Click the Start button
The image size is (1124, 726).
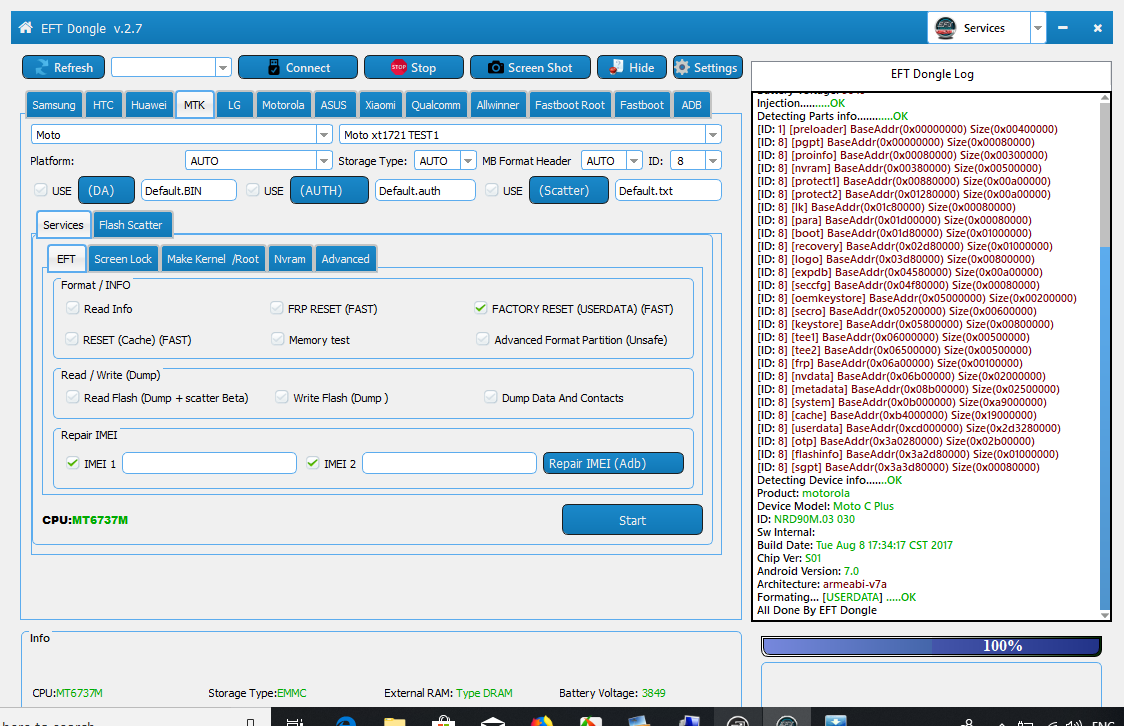tap(632, 520)
